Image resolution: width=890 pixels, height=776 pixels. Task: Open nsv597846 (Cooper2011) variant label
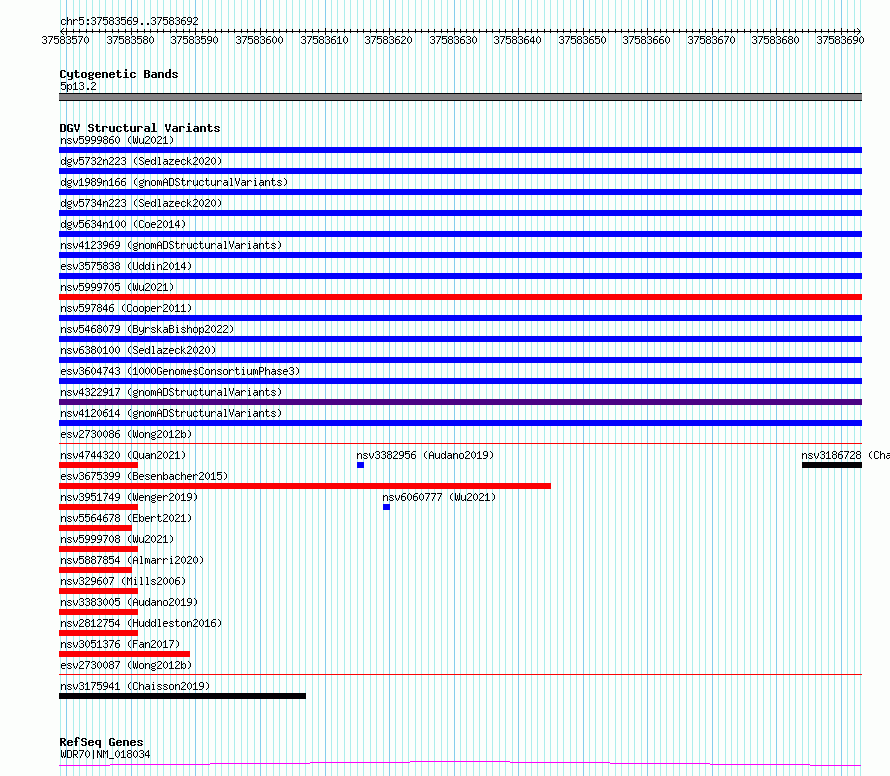coord(126,308)
